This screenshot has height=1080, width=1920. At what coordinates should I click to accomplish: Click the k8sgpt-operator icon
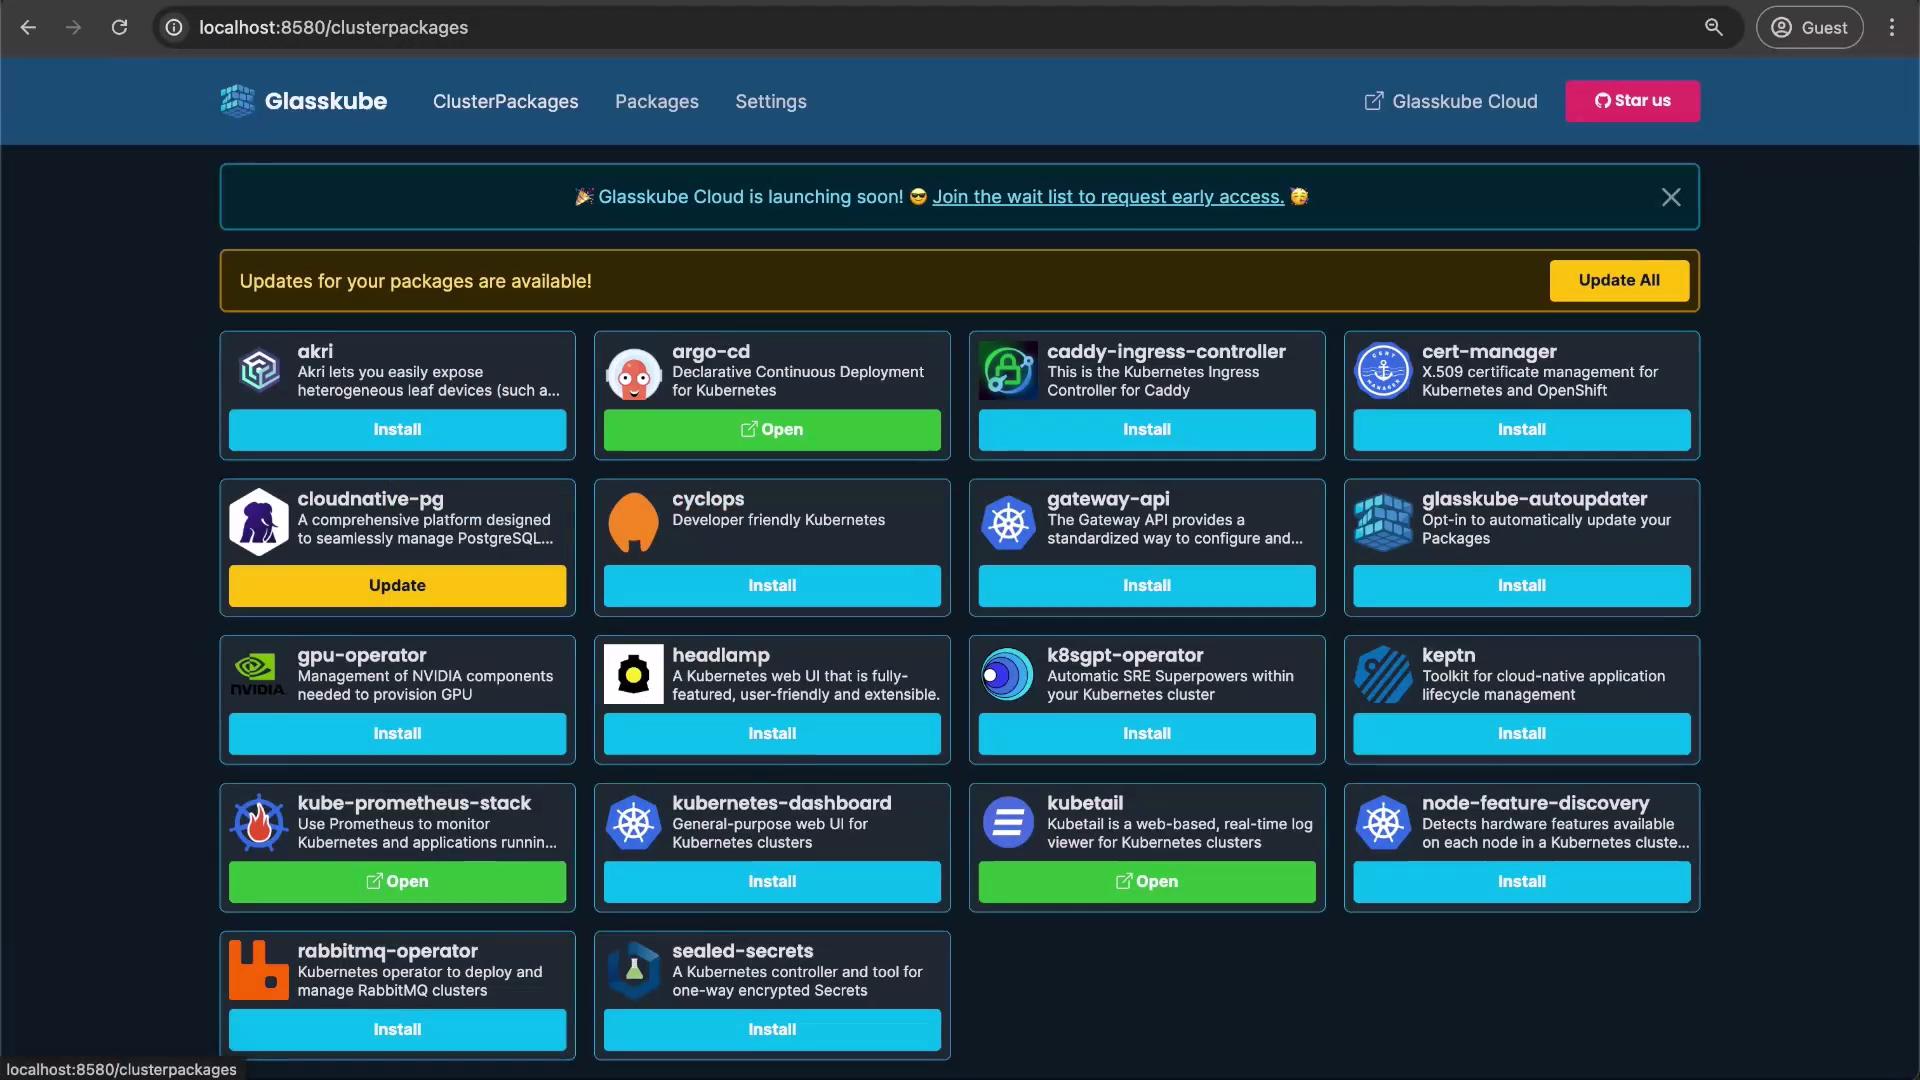pos(1008,674)
